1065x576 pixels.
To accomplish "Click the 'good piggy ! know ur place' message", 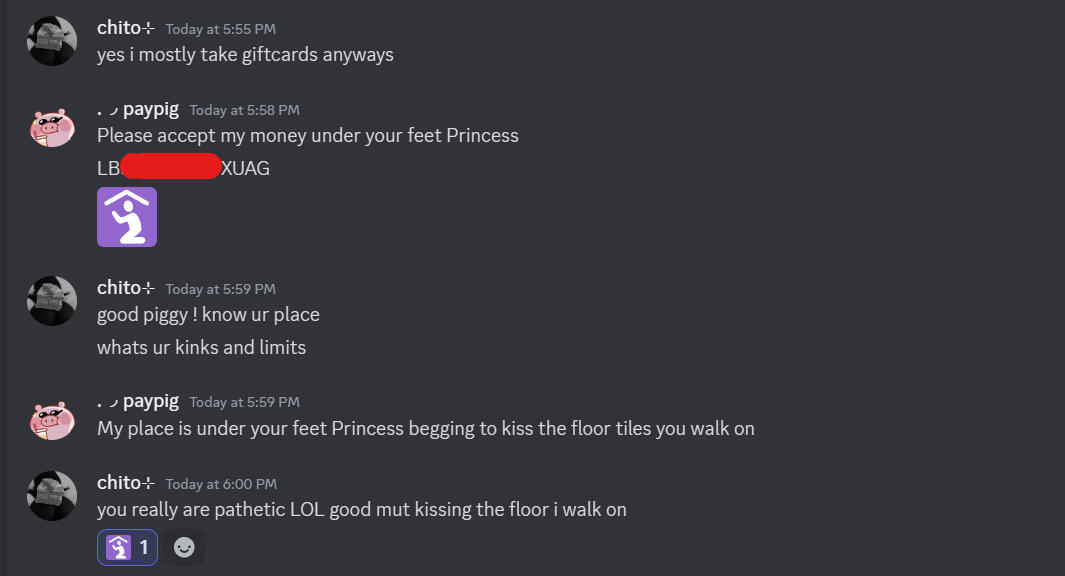I will pos(208,314).
